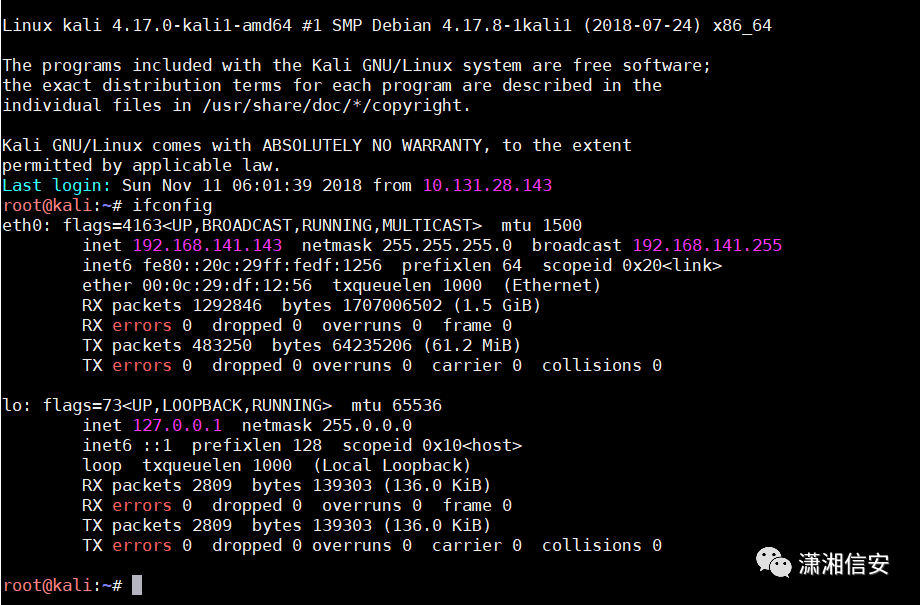The width and height of the screenshot is (920, 605).
Task: Click the broadcast address 192.168.141.255
Action: tap(707, 245)
